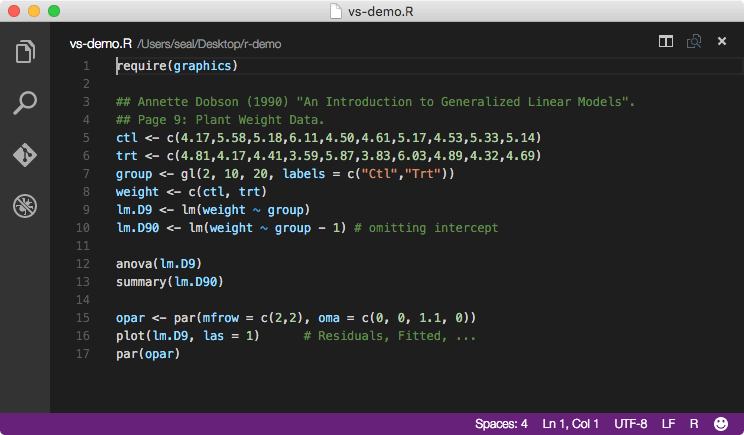Click the window title vs-demo.R
This screenshot has width=744, height=435.
[x=381, y=11]
